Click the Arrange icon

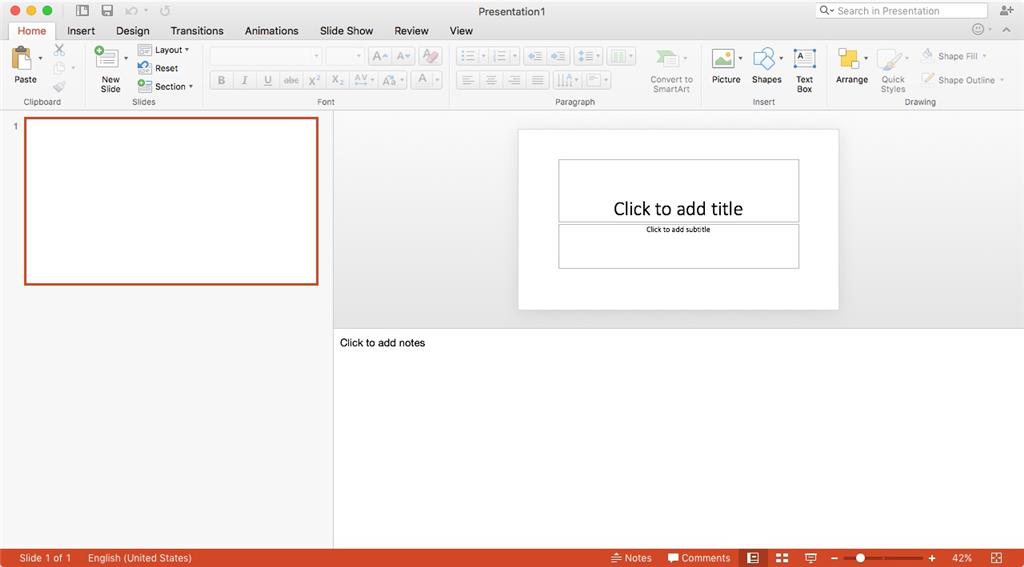[848, 58]
